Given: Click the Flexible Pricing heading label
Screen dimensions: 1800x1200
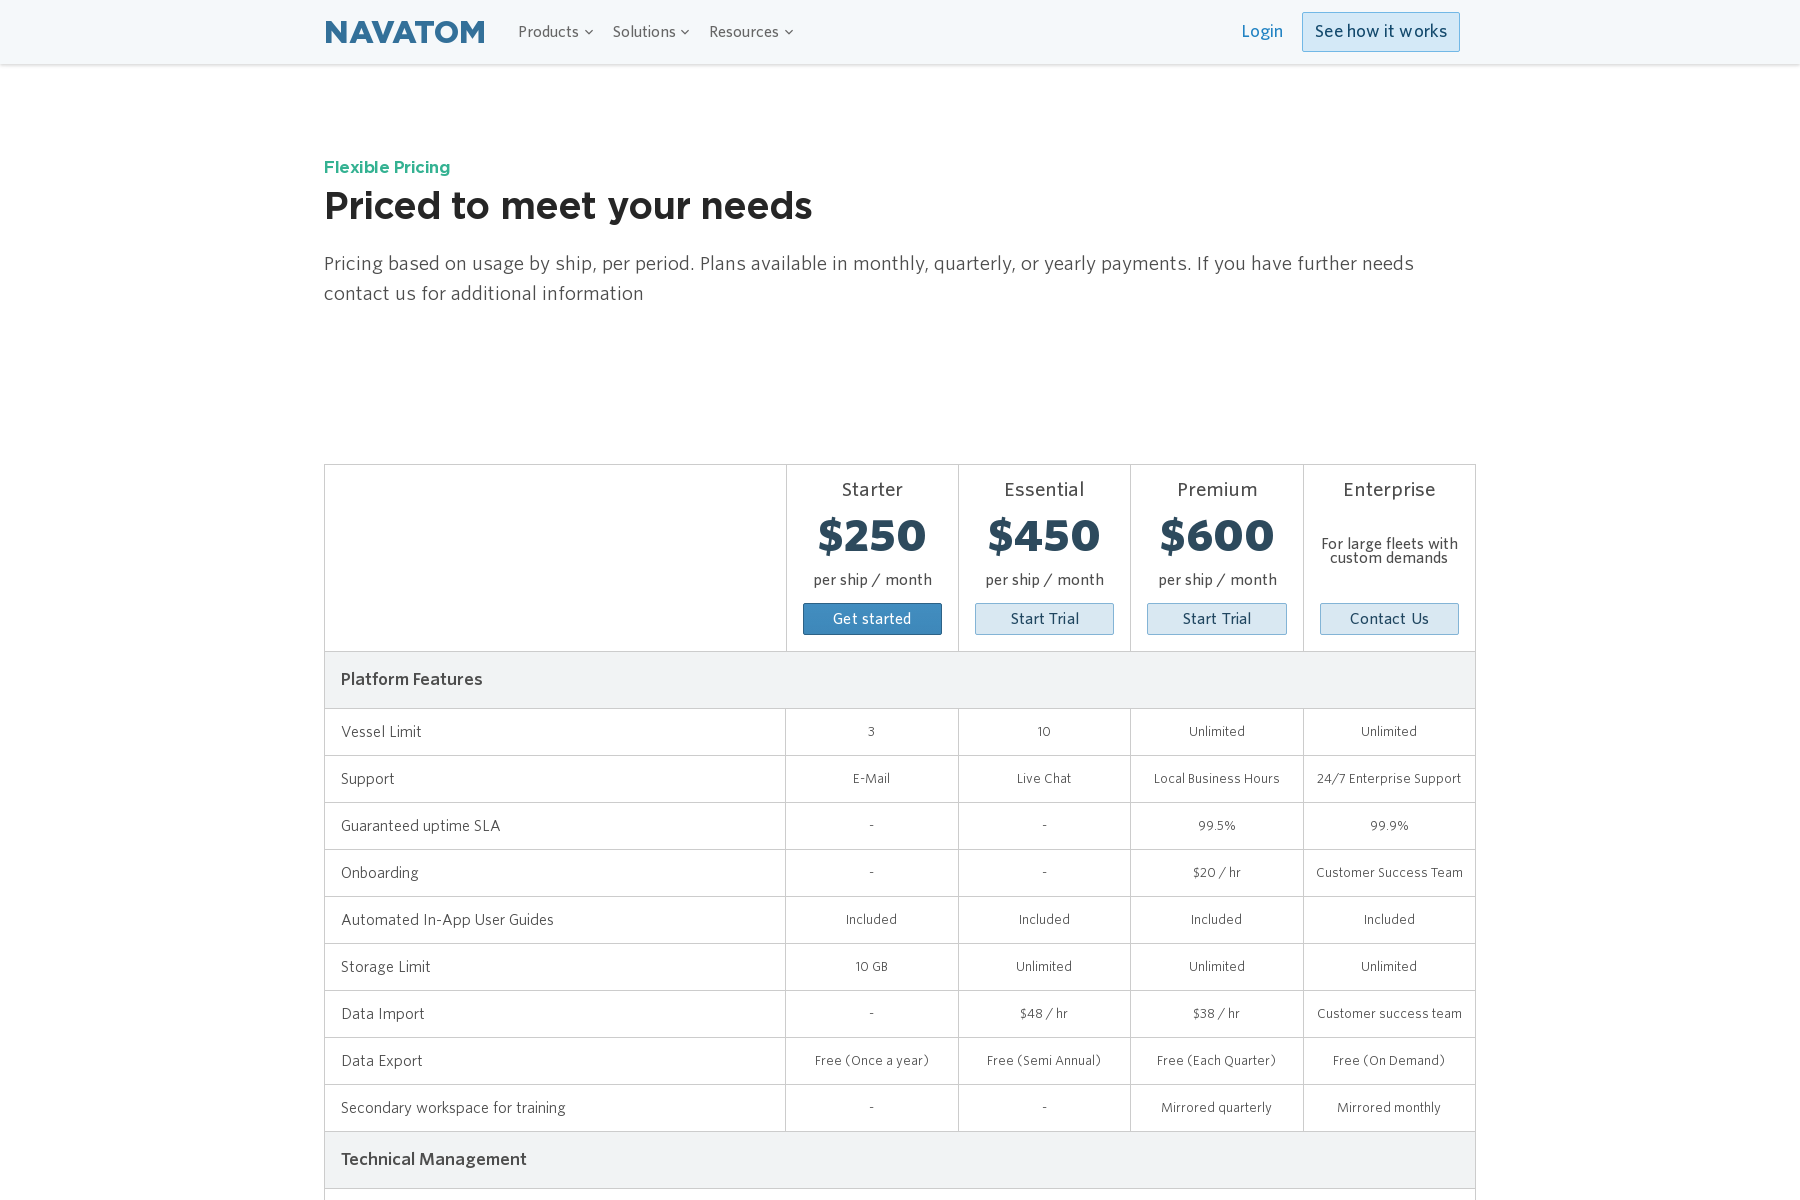Looking at the screenshot, I should coord(387,167).
